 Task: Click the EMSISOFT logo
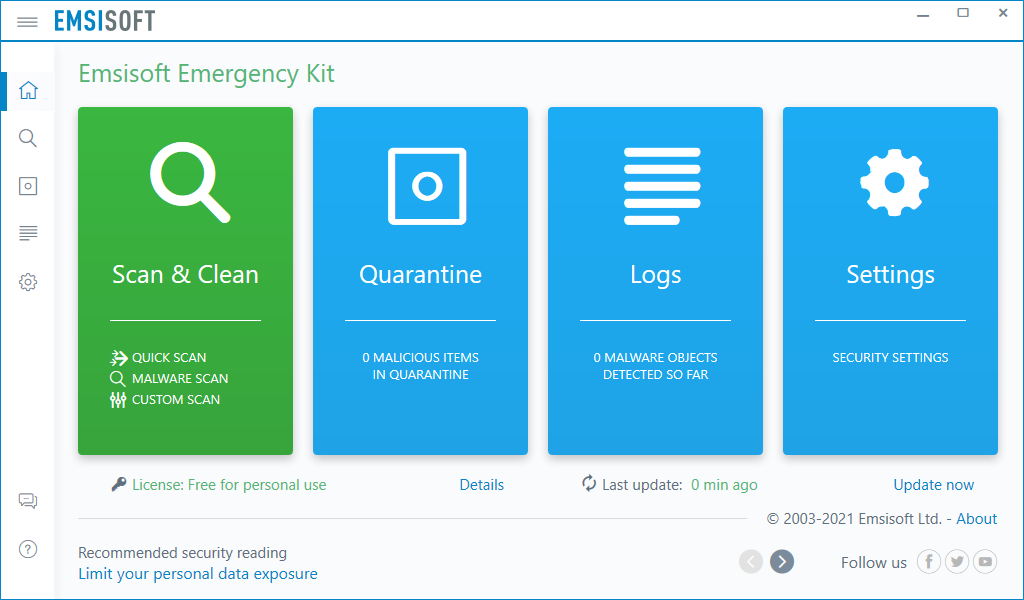104,21
